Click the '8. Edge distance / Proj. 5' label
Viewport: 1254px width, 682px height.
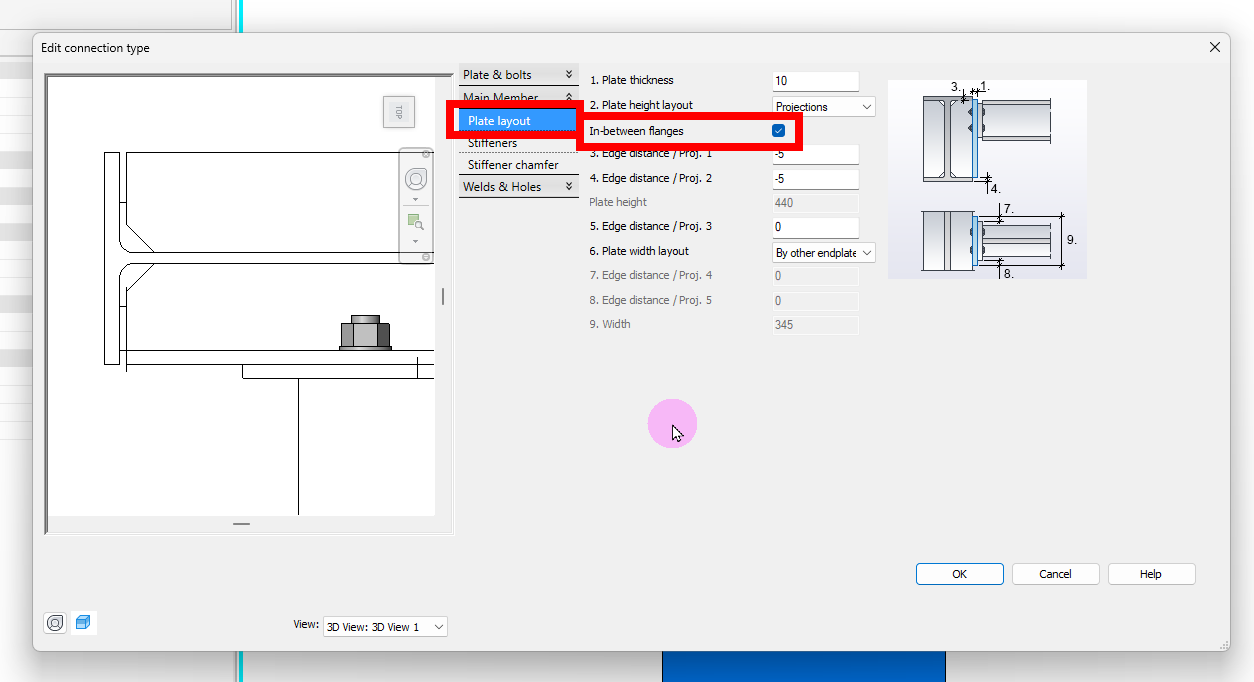coord(651,300)
